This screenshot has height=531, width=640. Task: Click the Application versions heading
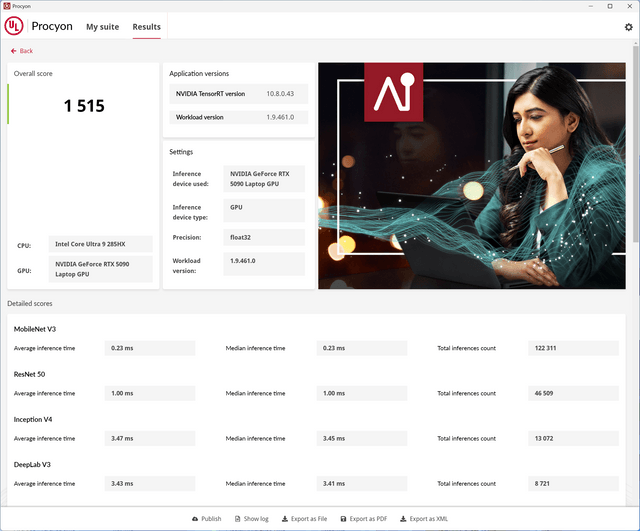[x=199, y=73]
